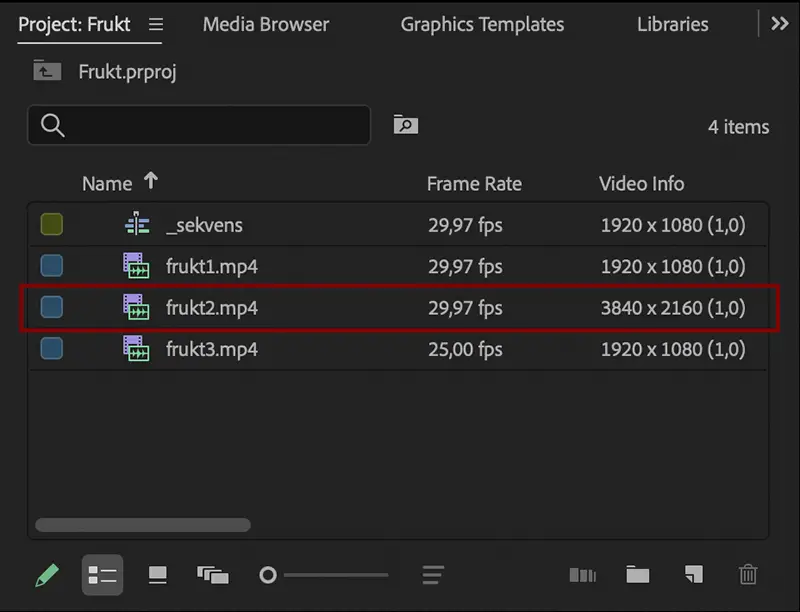Viewport: 800px width, 612px height.
Task: Switch to Icon View
Action: click(158, 575)
